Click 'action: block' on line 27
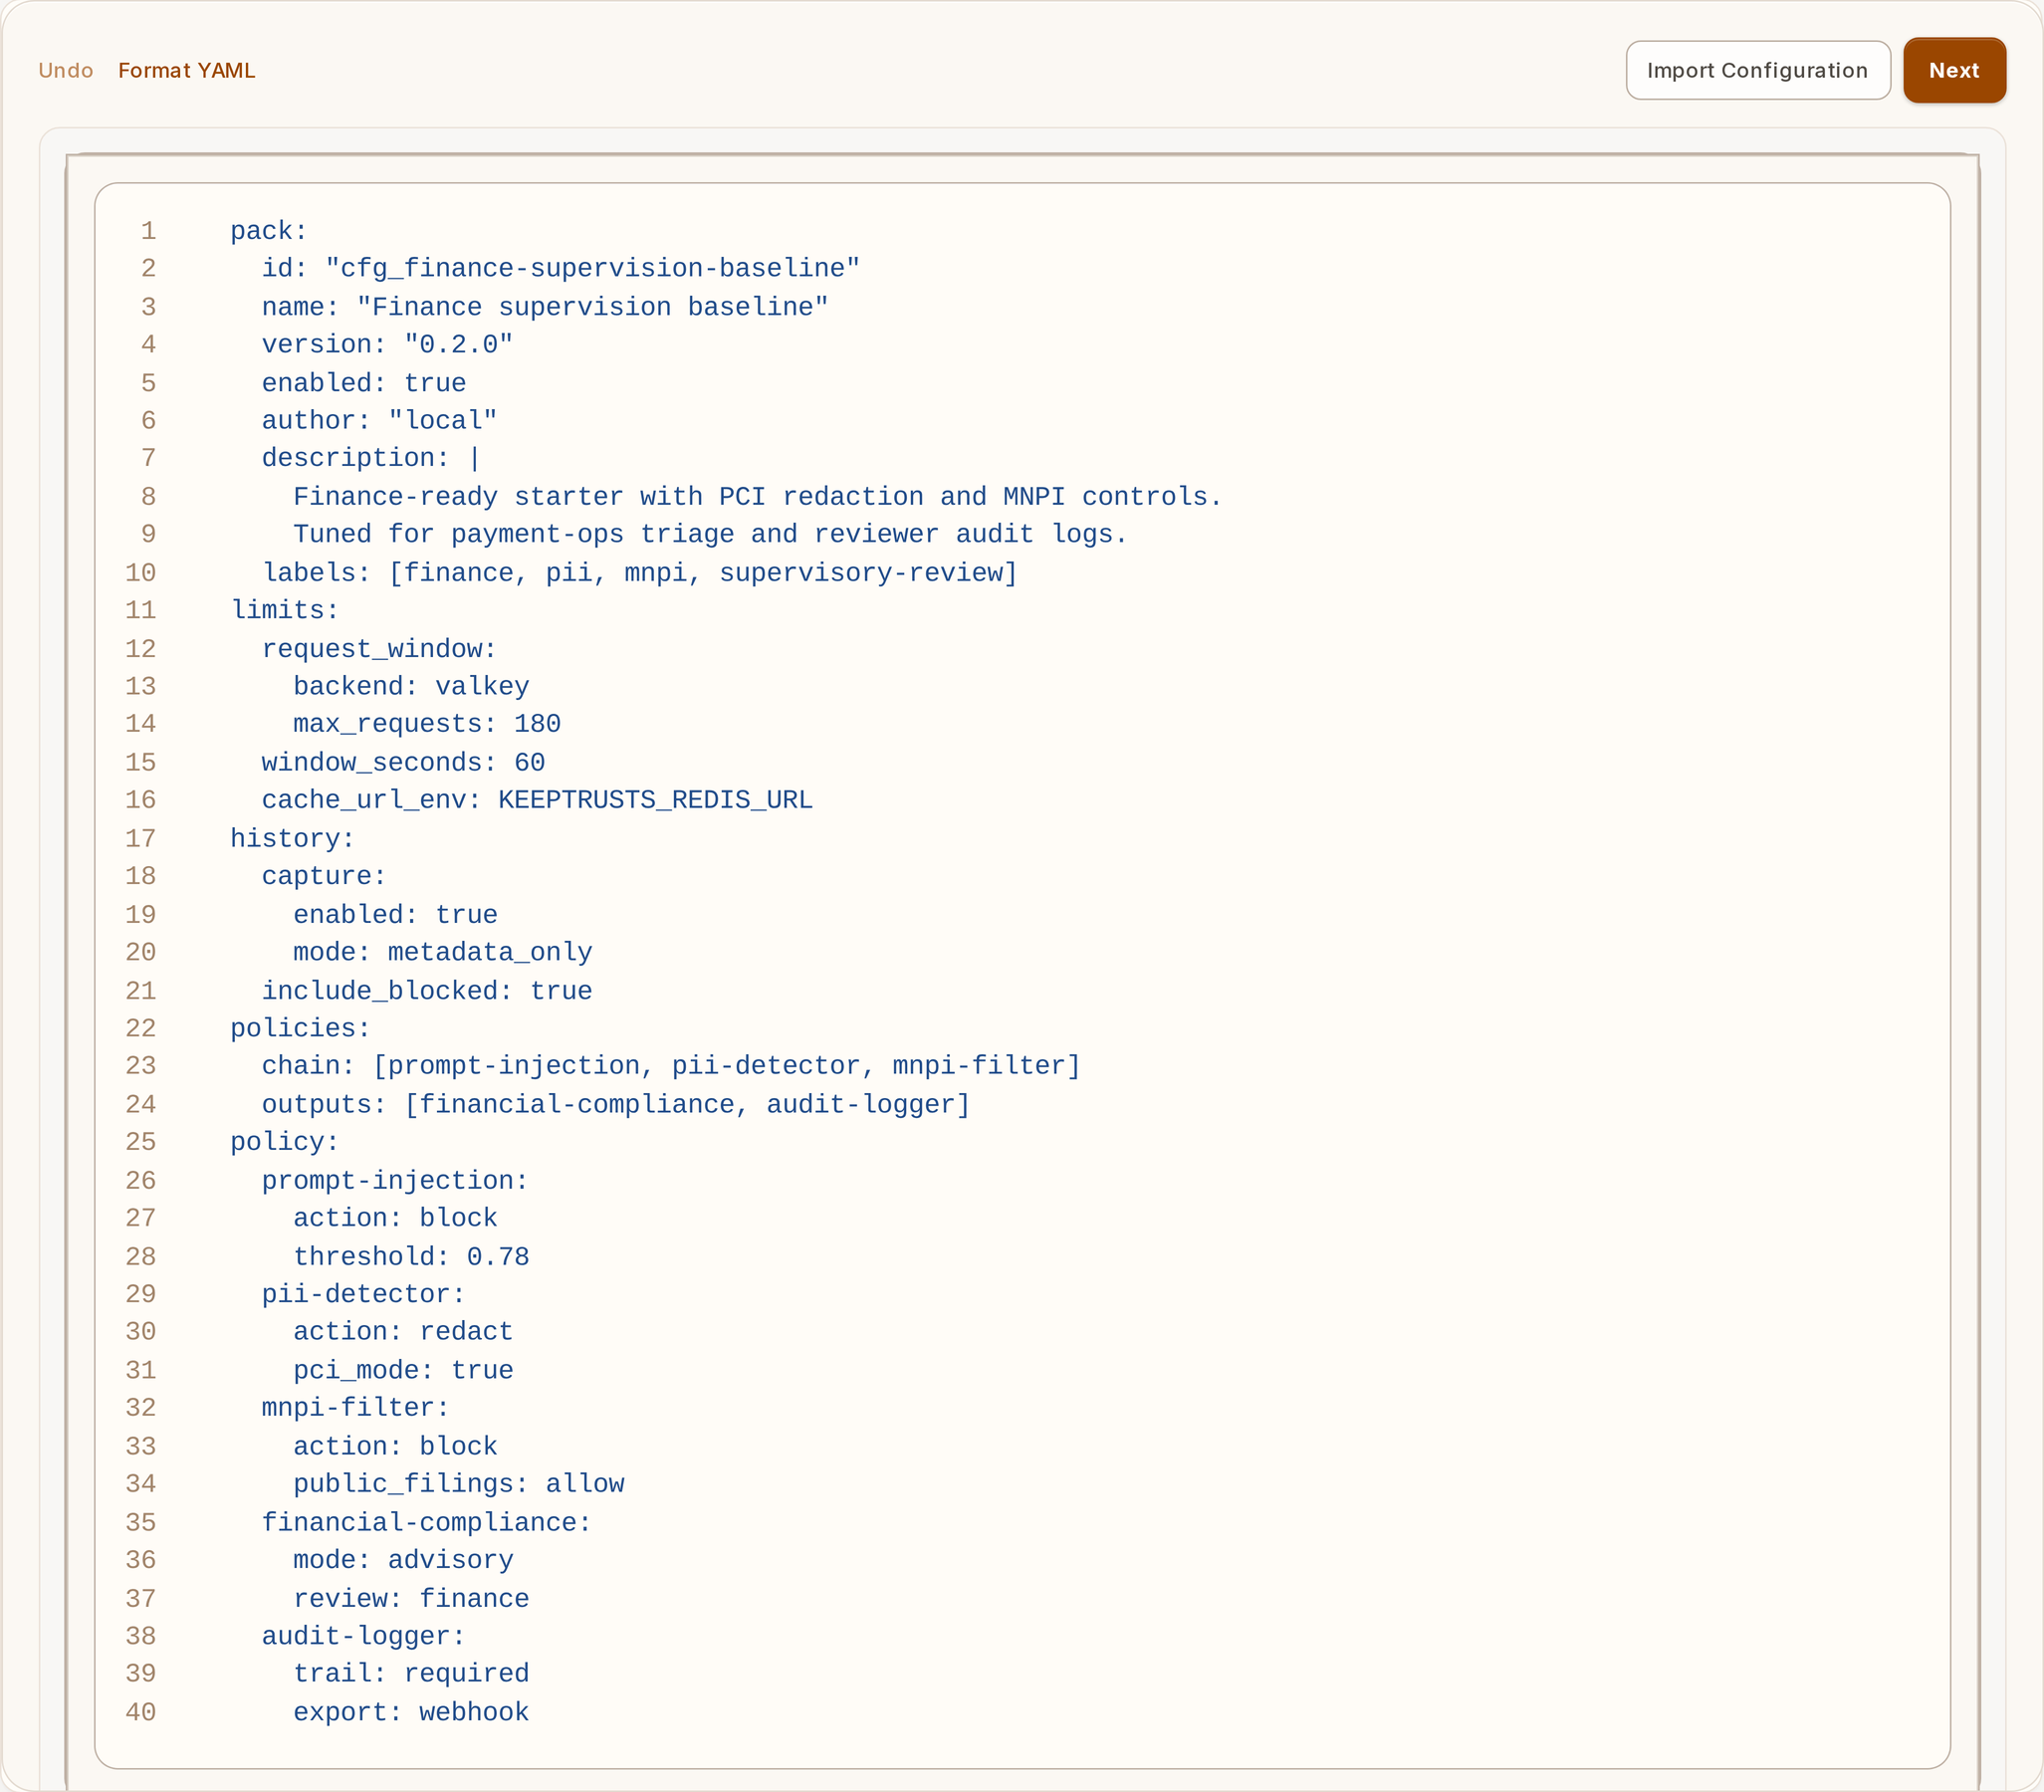The height and width of the screenshot is (1792, 2044). click(x=395, y=1219)
